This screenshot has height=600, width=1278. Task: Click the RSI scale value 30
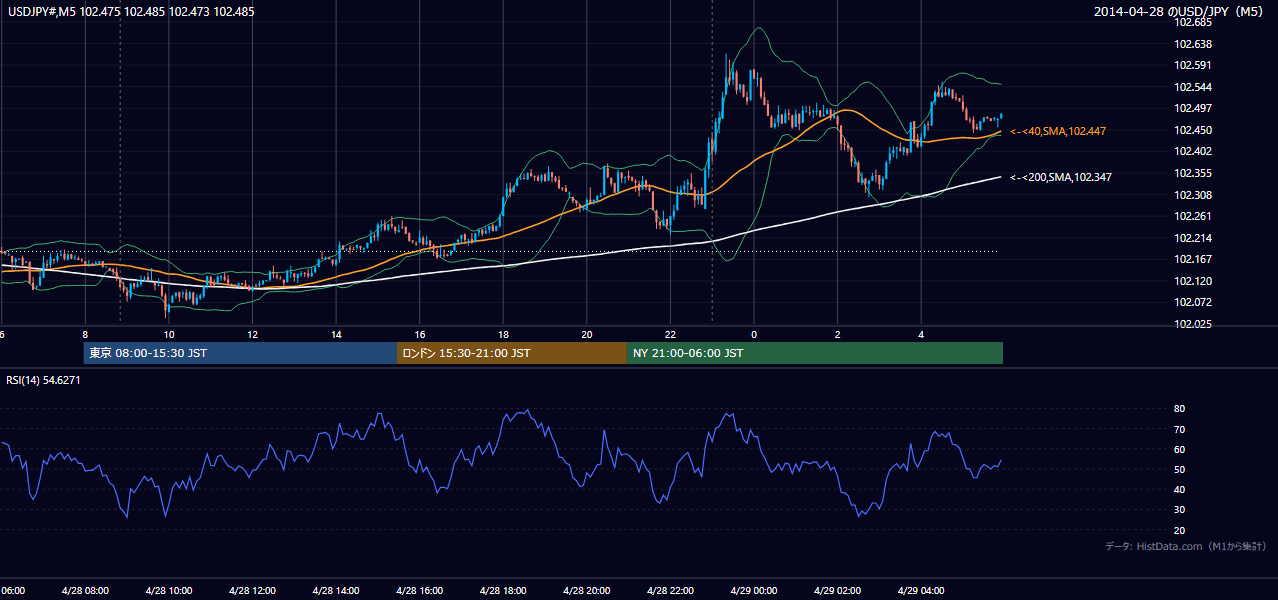pyautogui.click(x=1179, y=510)
